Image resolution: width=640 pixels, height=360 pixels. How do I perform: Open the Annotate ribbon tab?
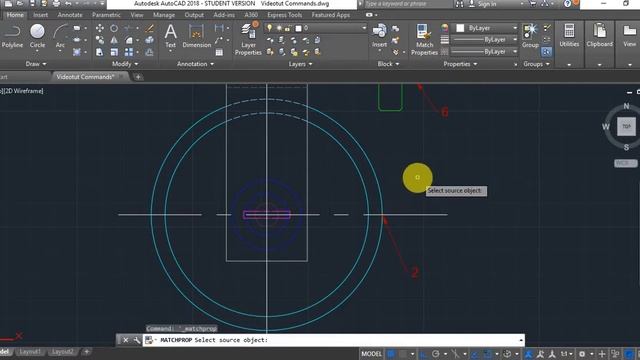click(70, 15)
